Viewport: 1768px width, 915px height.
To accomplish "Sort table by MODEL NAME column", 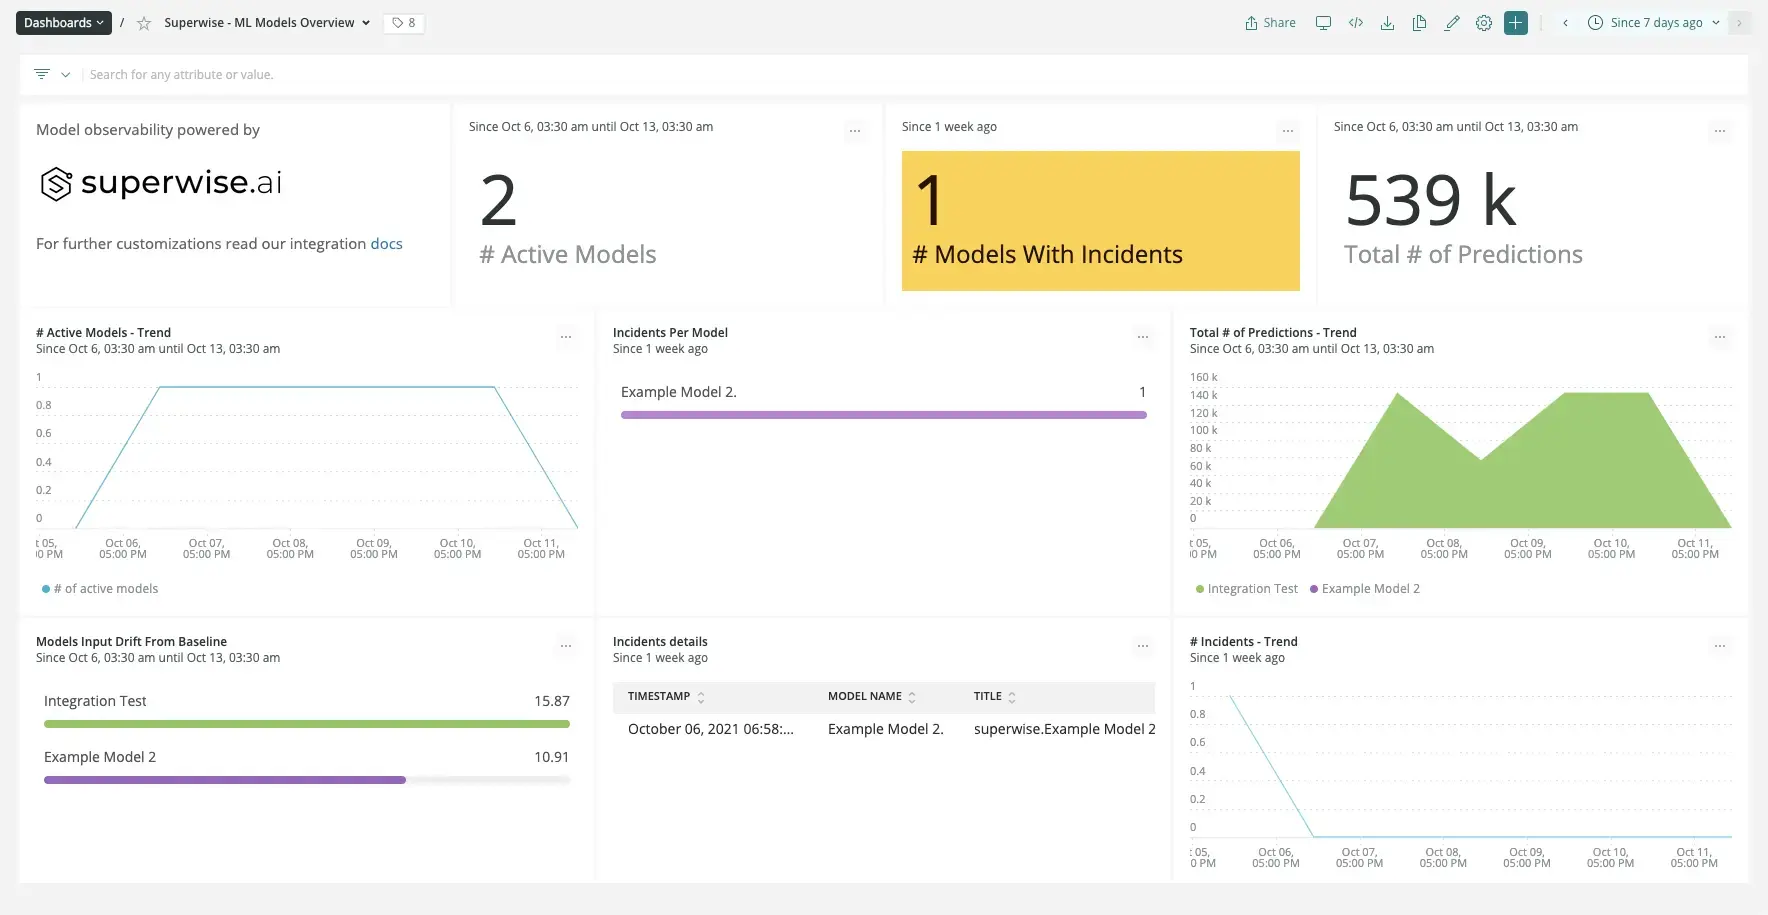I will (872, 697).
